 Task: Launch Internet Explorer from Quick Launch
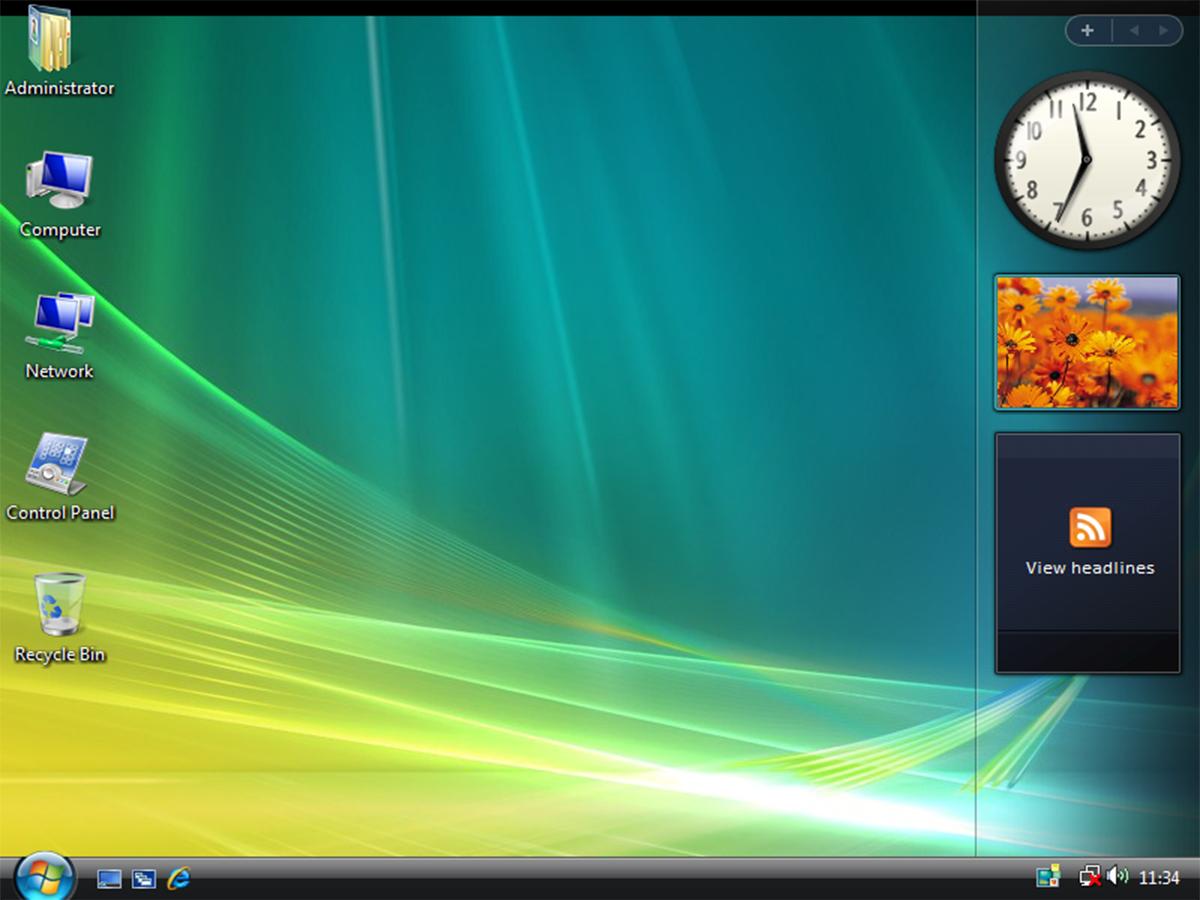(x=179, y=878)
